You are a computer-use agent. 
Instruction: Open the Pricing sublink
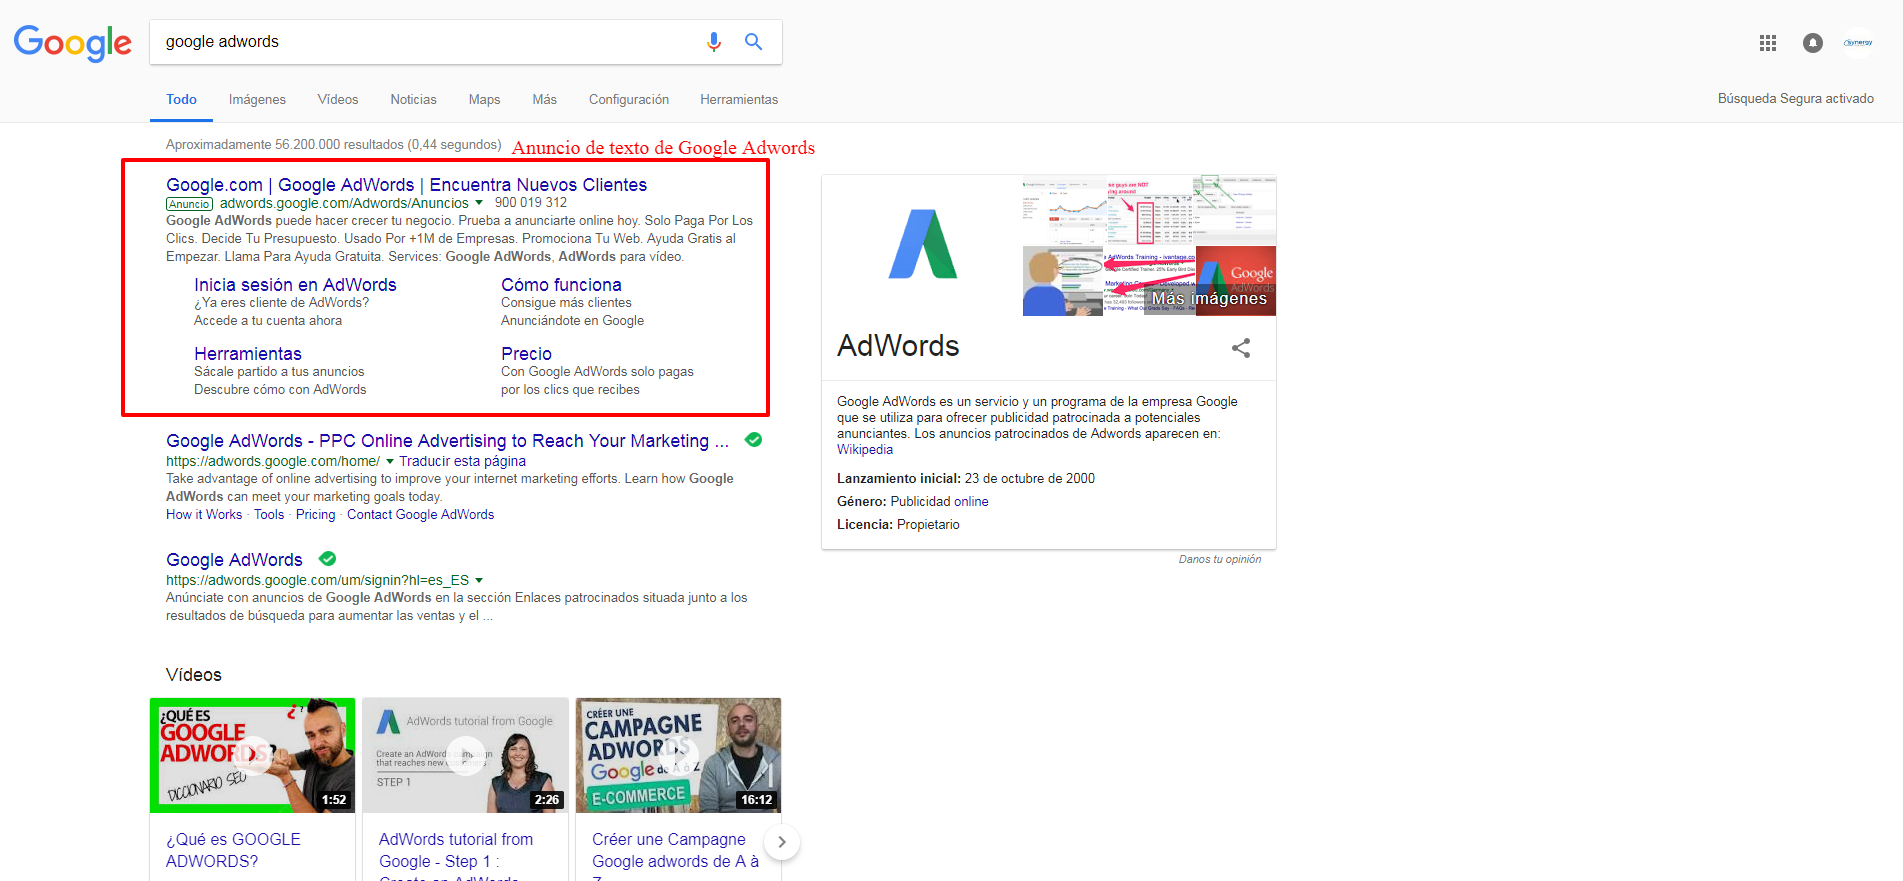[x=315, y=514]
